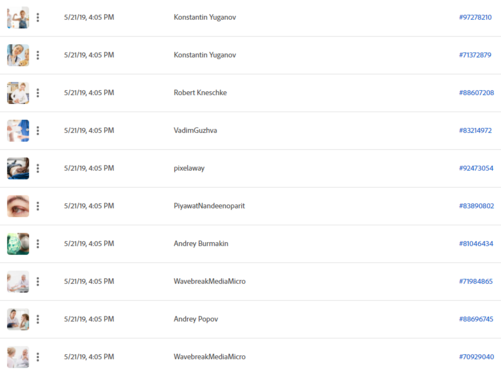Open more options for asset #71372879
501x374 pixels.
tap(38, 55)
